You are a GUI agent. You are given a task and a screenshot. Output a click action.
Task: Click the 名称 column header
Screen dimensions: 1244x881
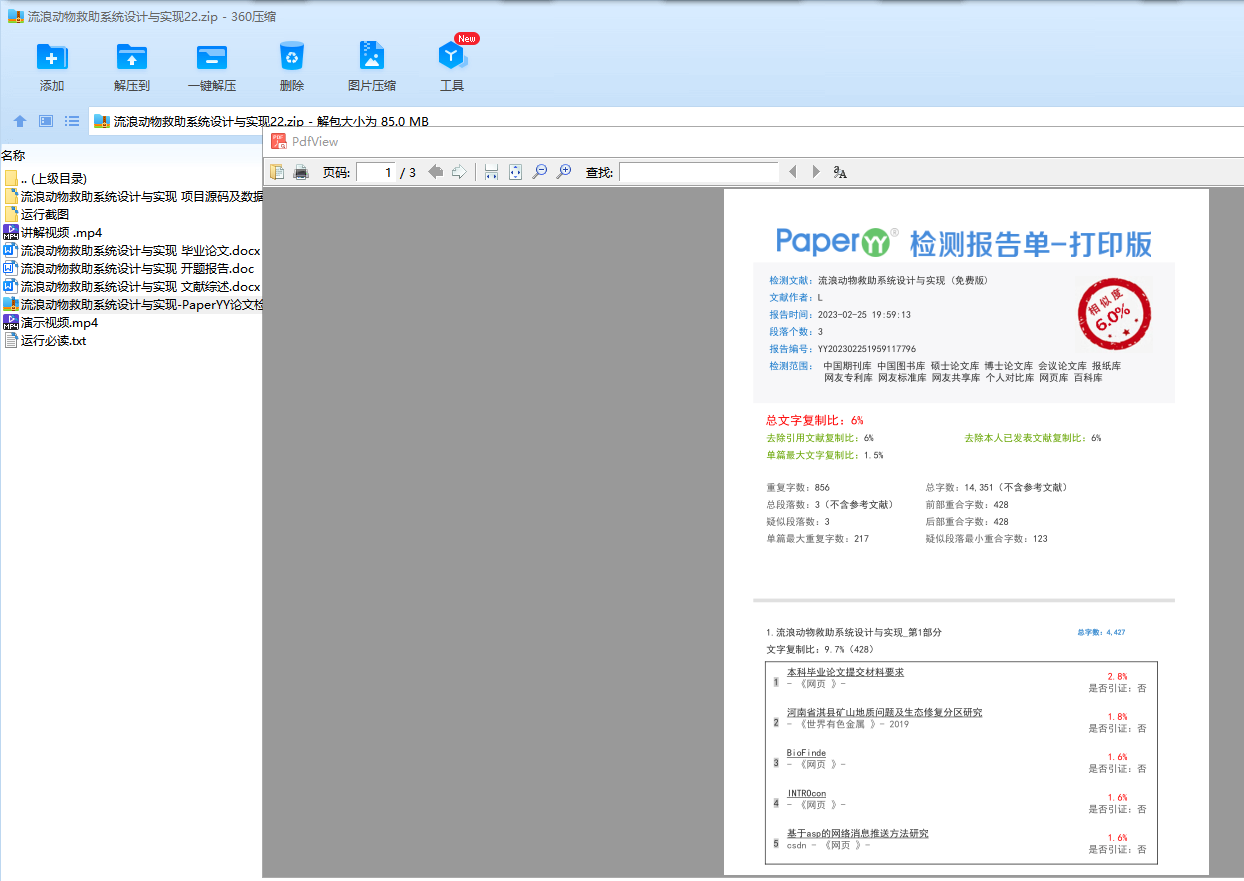coord(13,155)
